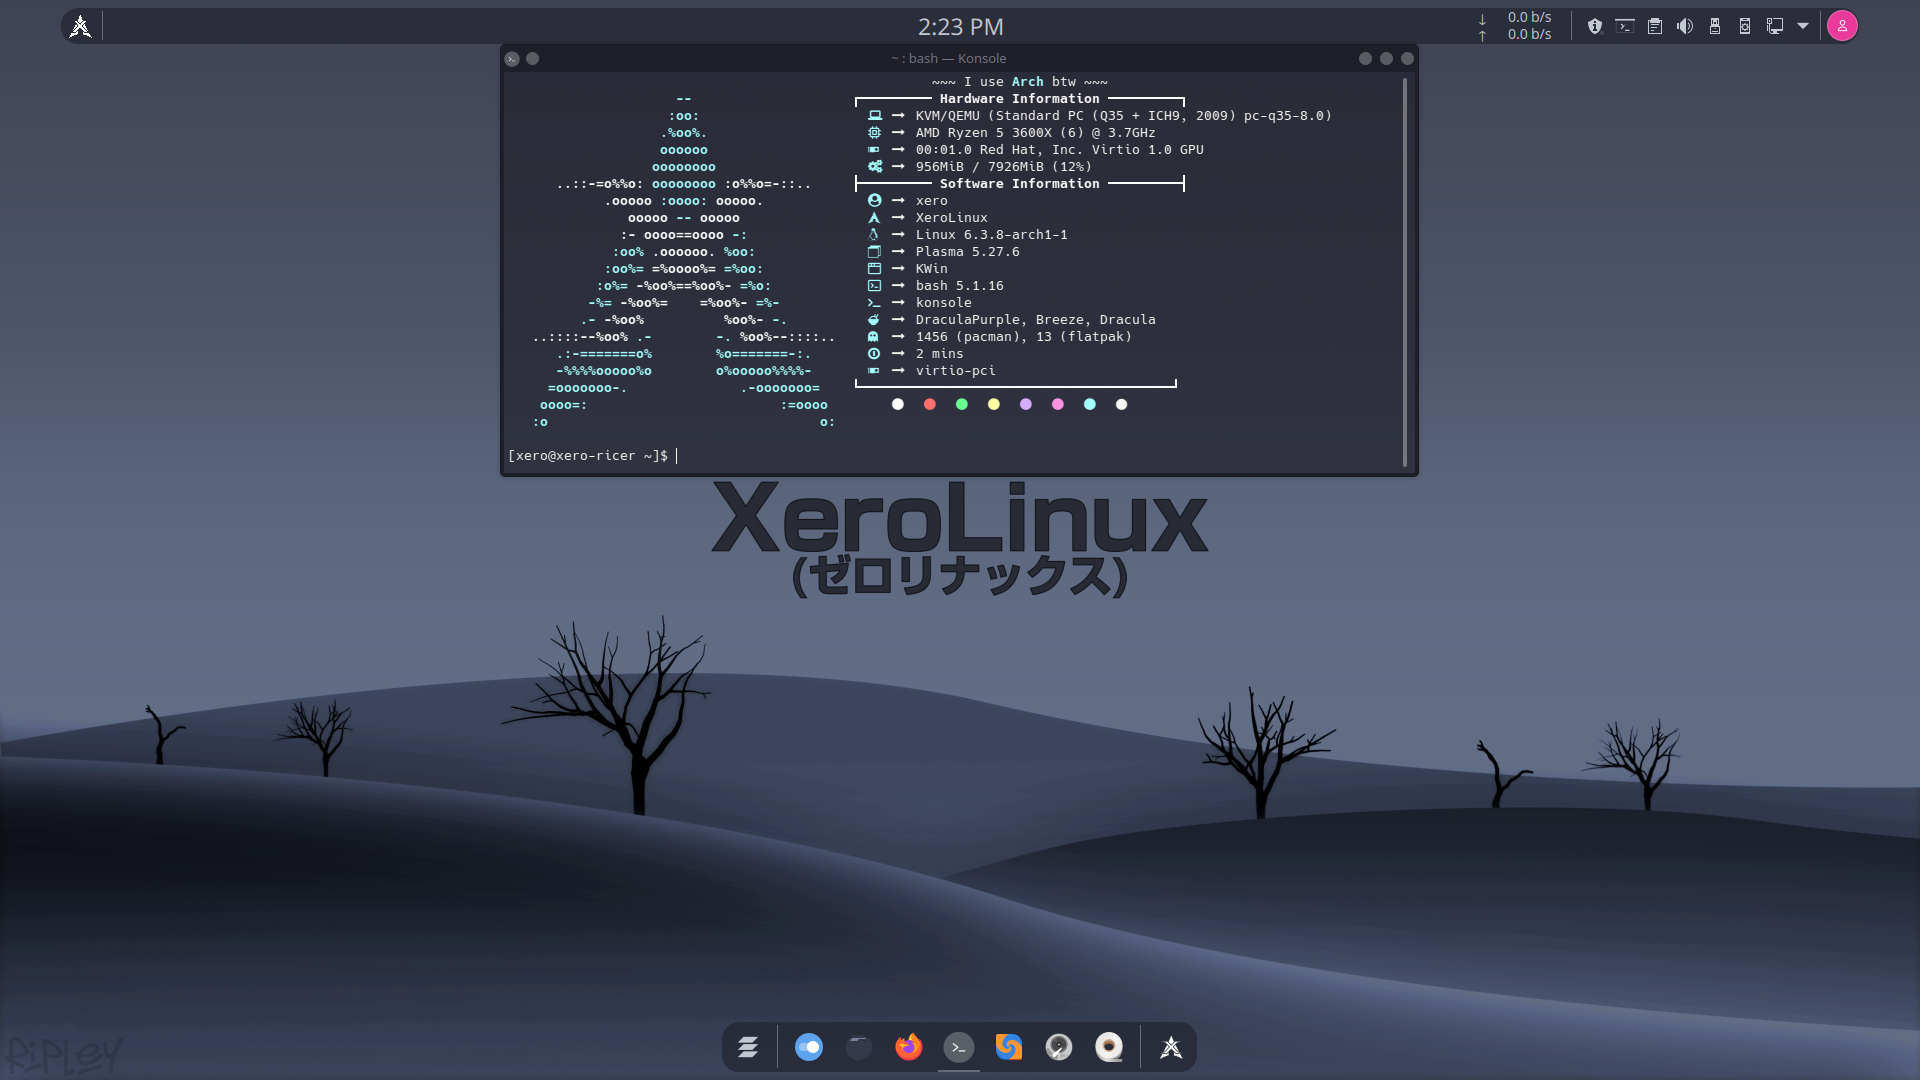Screen dimensions: 1920x1080
Task: Open the pink user account button
Action: (1842, 26)
